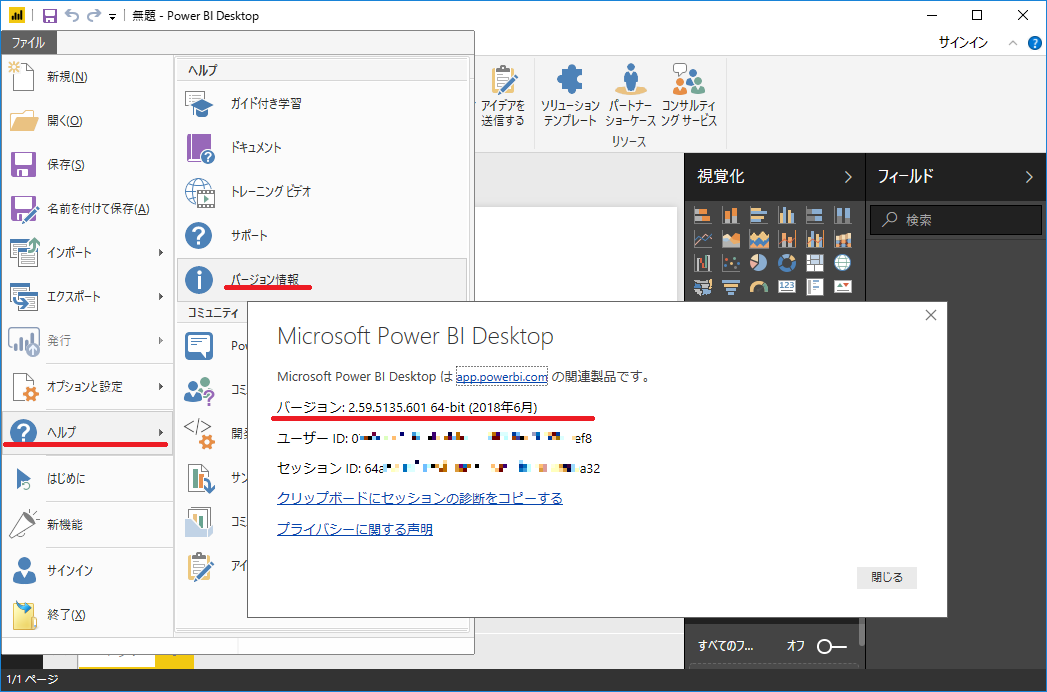Choose 開く(O) in the file menu
The width and height of the screenshot is (1047, 692).
(87, 121)
